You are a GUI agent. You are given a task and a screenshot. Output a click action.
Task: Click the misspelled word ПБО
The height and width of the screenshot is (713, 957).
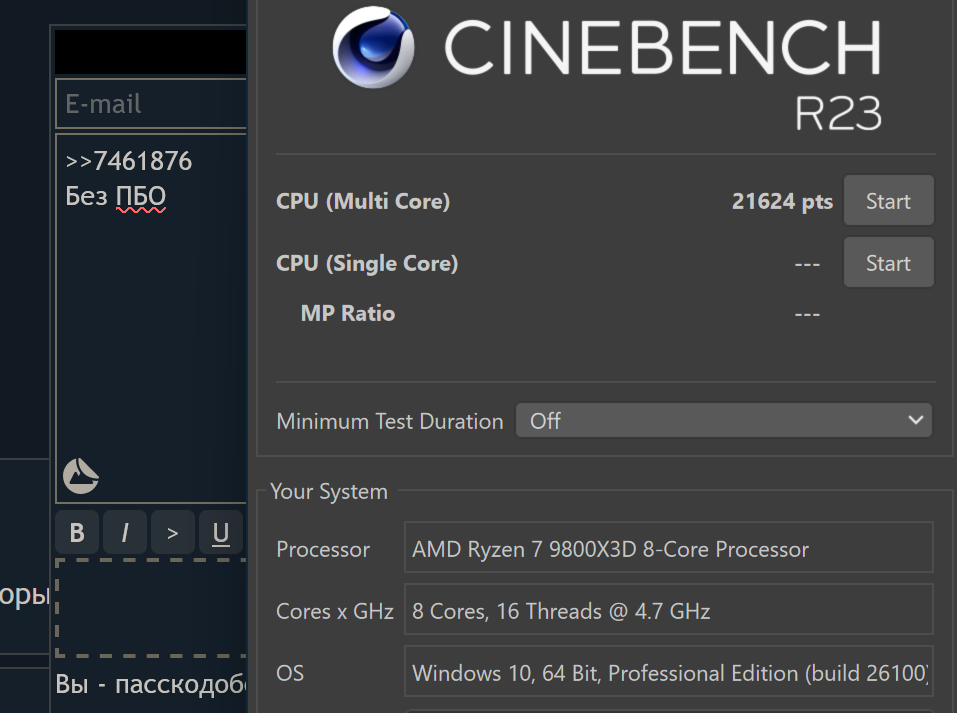pyautogui.click(x=141, y=197)
